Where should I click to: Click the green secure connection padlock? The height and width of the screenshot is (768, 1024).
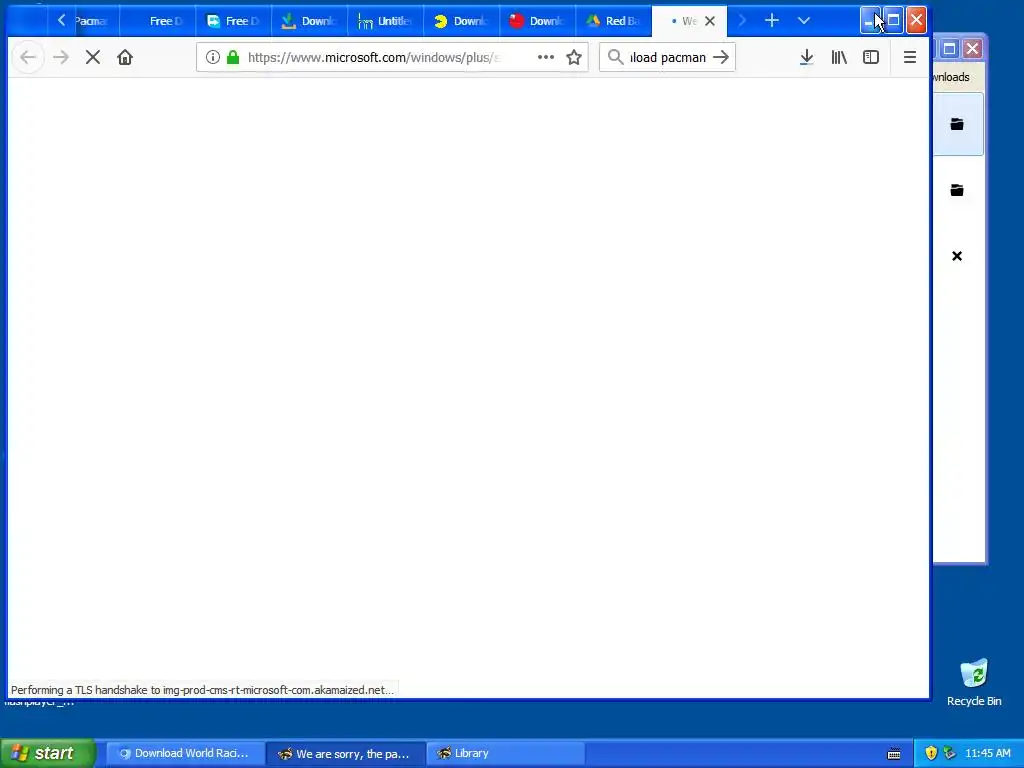pos(233,57)
